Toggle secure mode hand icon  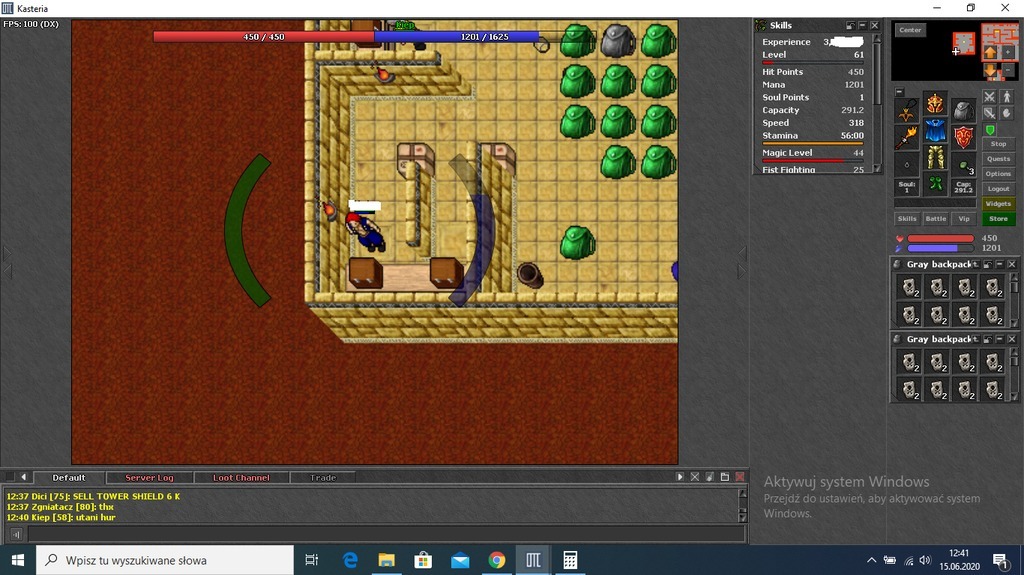click(x=1006, y=114)
